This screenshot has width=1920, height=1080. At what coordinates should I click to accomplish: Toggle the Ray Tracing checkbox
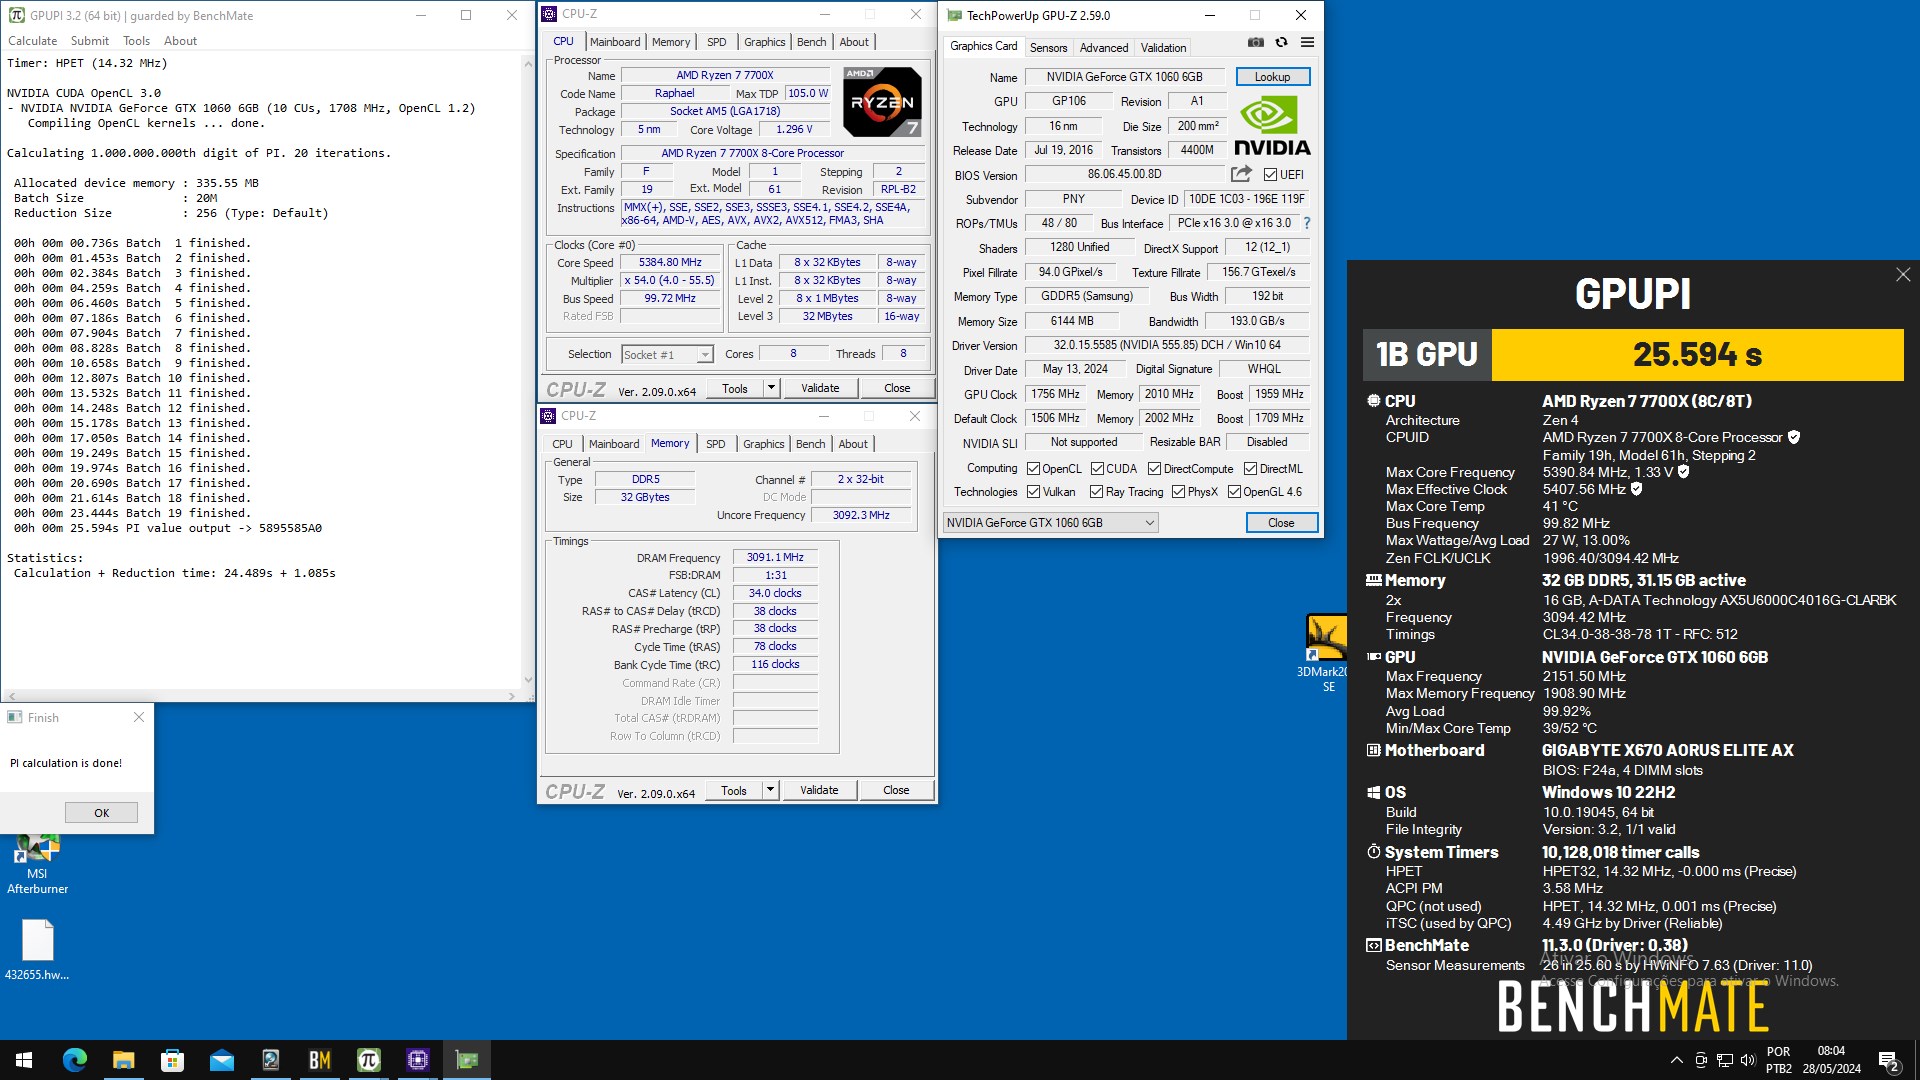point(1096,492)
